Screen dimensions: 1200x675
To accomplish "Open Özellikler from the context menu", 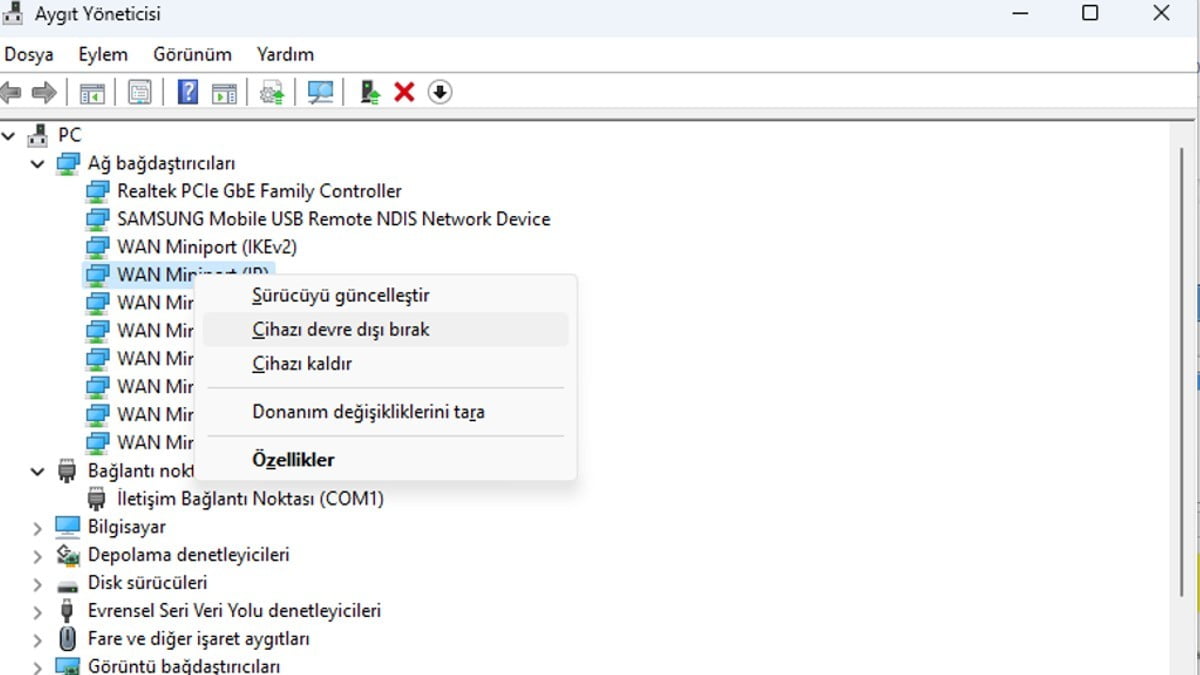I will 293,460.
